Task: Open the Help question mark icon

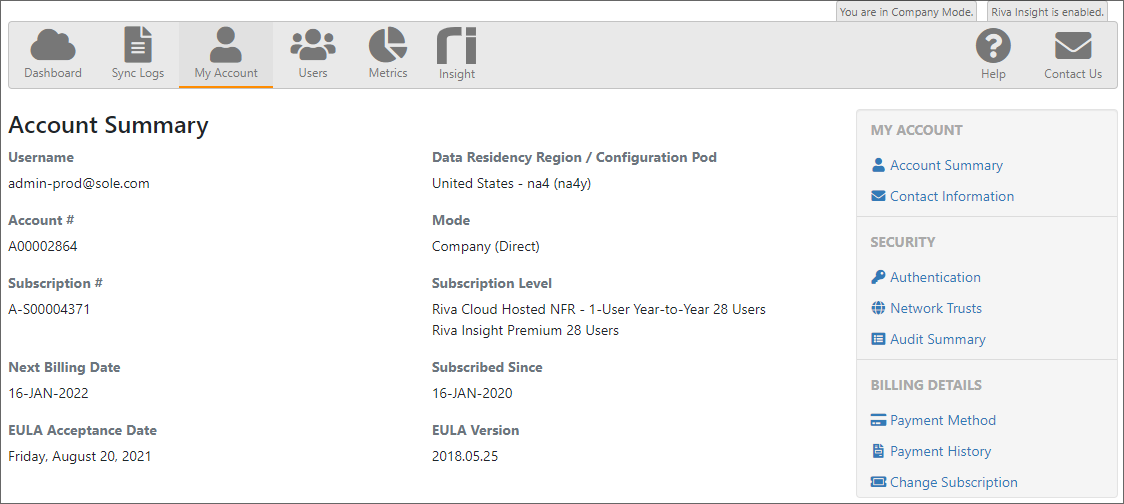Action: tap(994, 46)
